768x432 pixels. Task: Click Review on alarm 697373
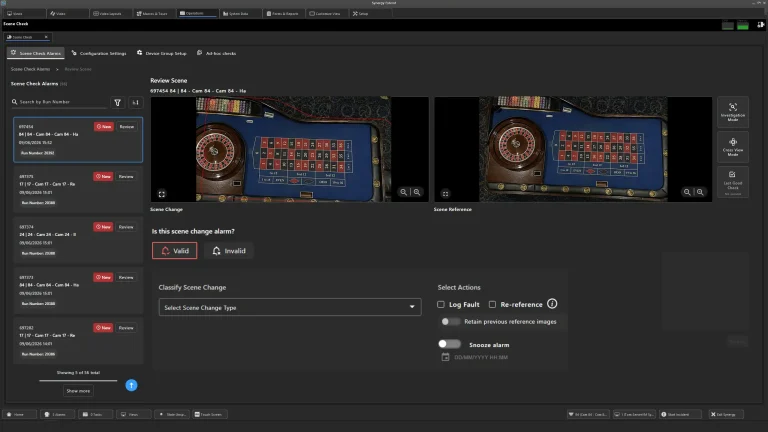(126, 277)
